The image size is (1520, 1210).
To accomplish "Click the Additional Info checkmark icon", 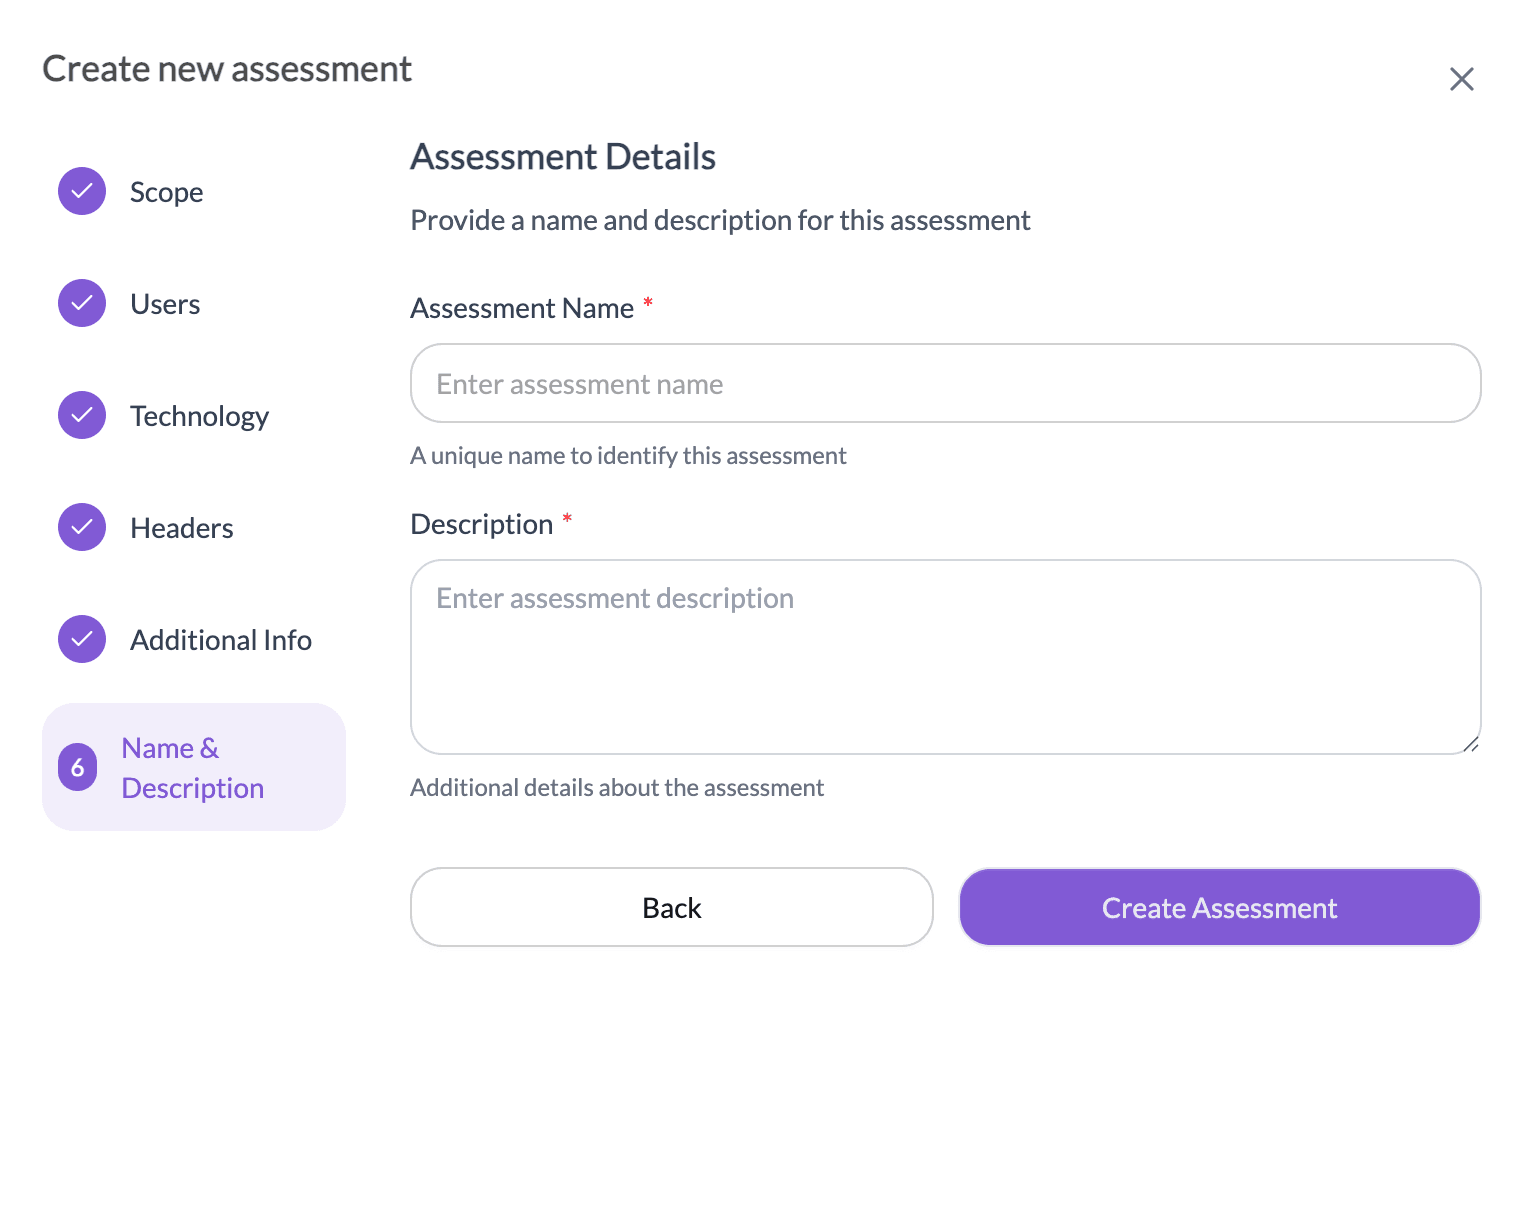I will point(82,639).
